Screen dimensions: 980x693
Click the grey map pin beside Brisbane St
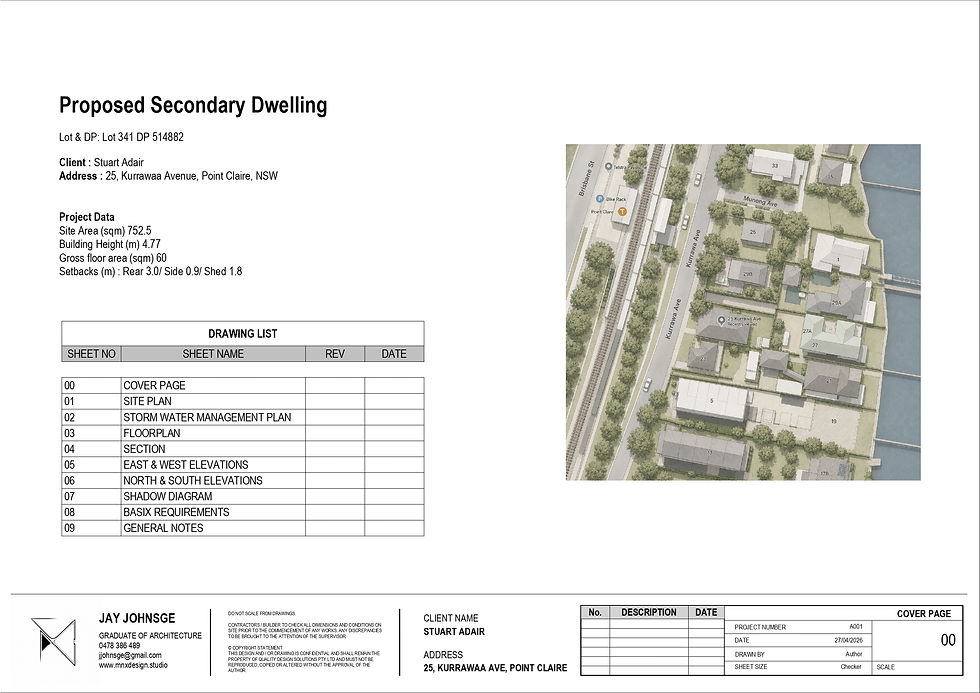[608, 167]
